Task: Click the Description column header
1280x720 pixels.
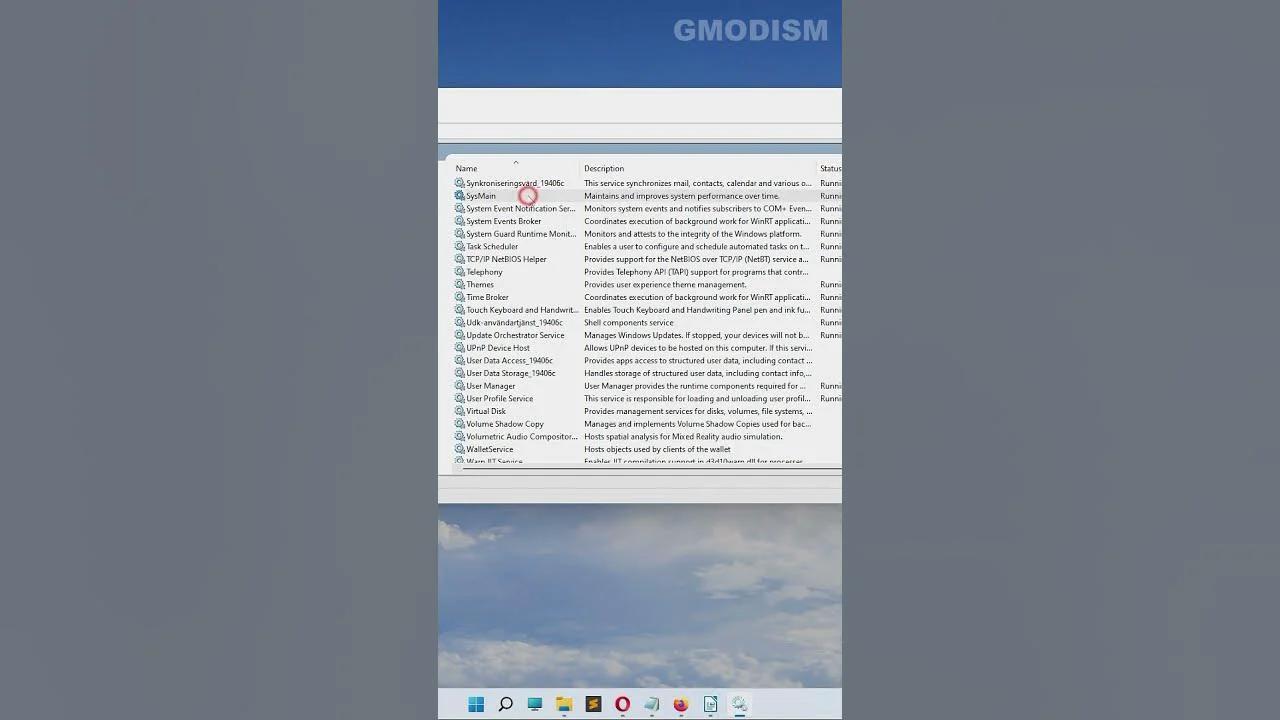Action: [x=604, y=168]
